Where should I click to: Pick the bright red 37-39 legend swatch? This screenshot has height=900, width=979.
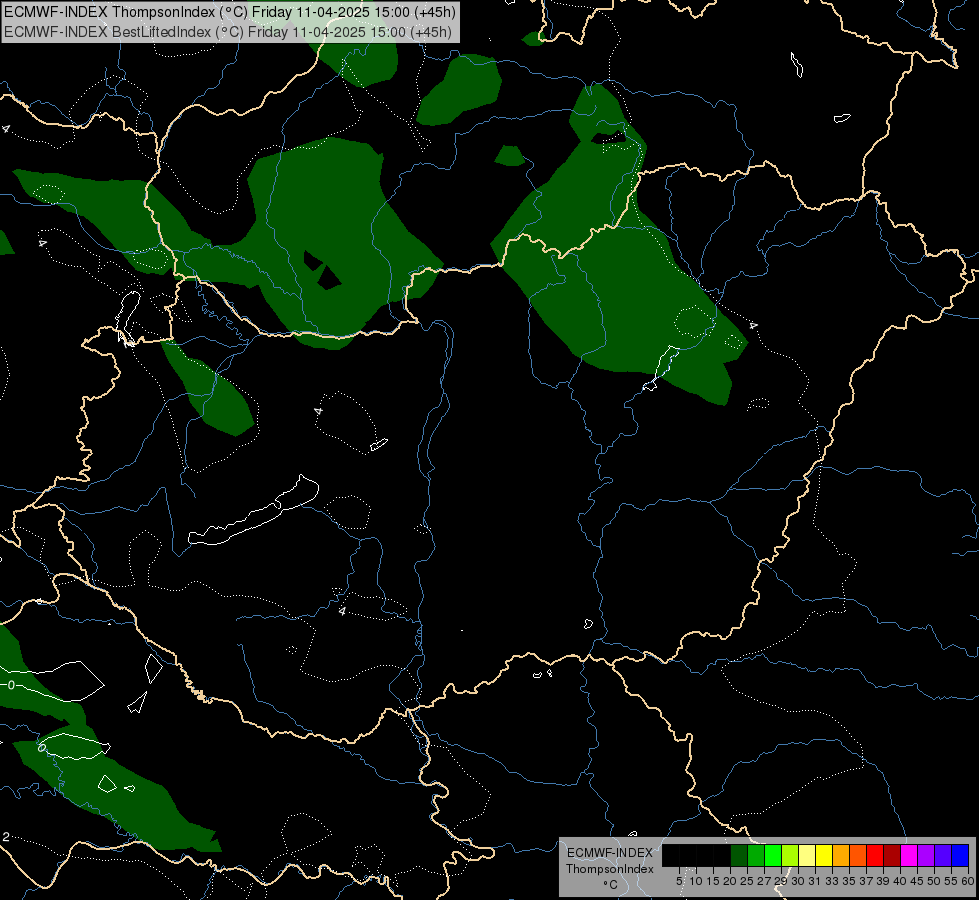pyautogui.click(x=875, y=855)
